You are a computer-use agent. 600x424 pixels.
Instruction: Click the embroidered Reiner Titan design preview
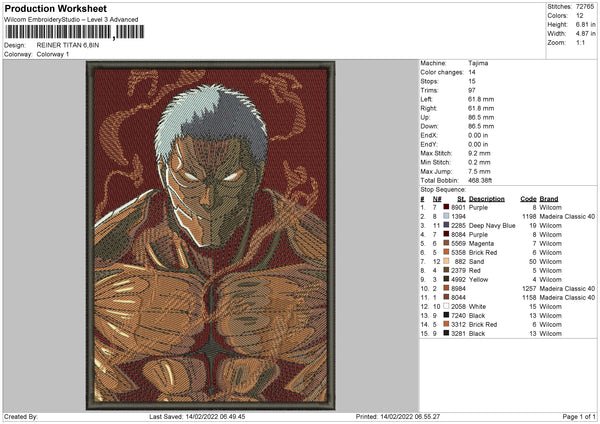click(x=210, y=235)
